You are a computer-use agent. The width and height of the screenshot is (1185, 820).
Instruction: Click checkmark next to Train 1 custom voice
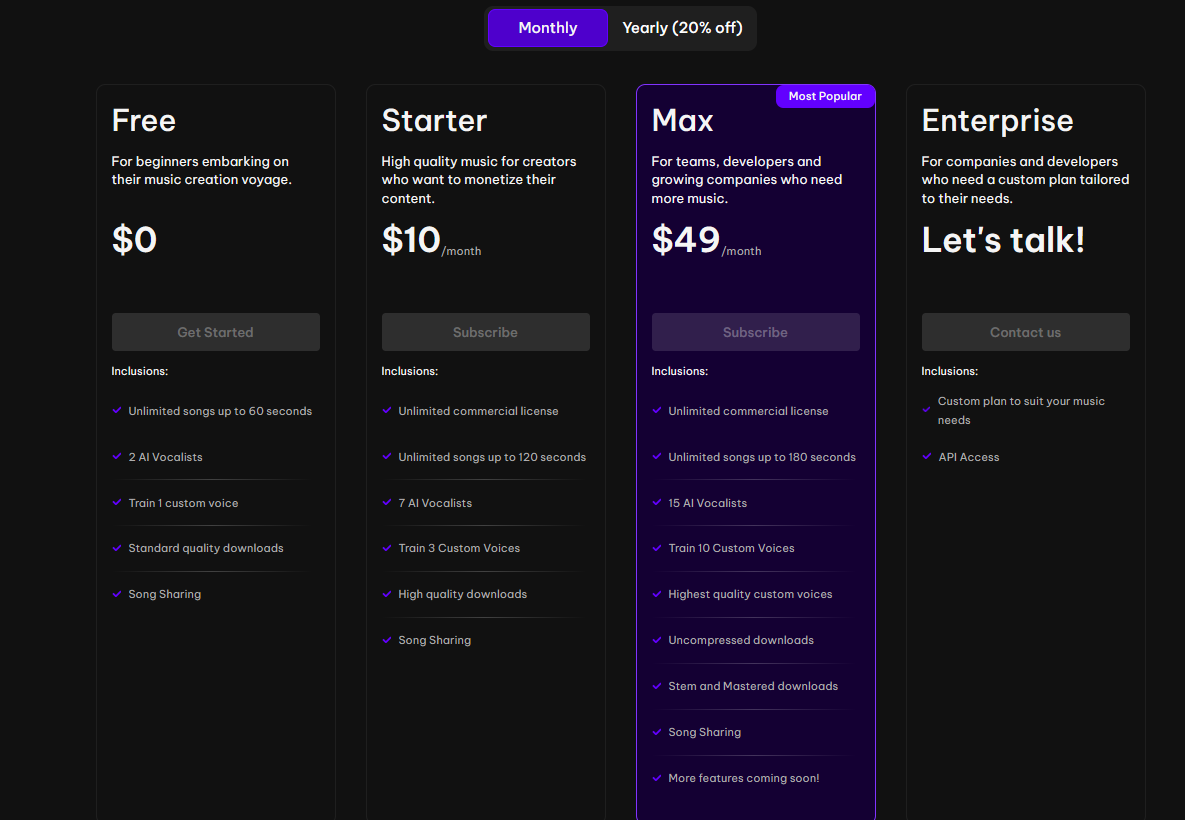pos(117,503)
